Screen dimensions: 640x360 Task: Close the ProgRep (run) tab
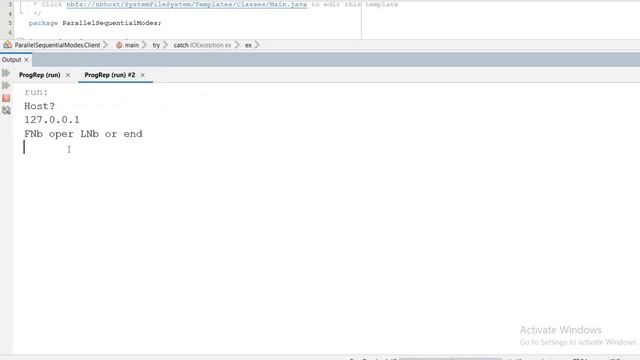(68, 75)
